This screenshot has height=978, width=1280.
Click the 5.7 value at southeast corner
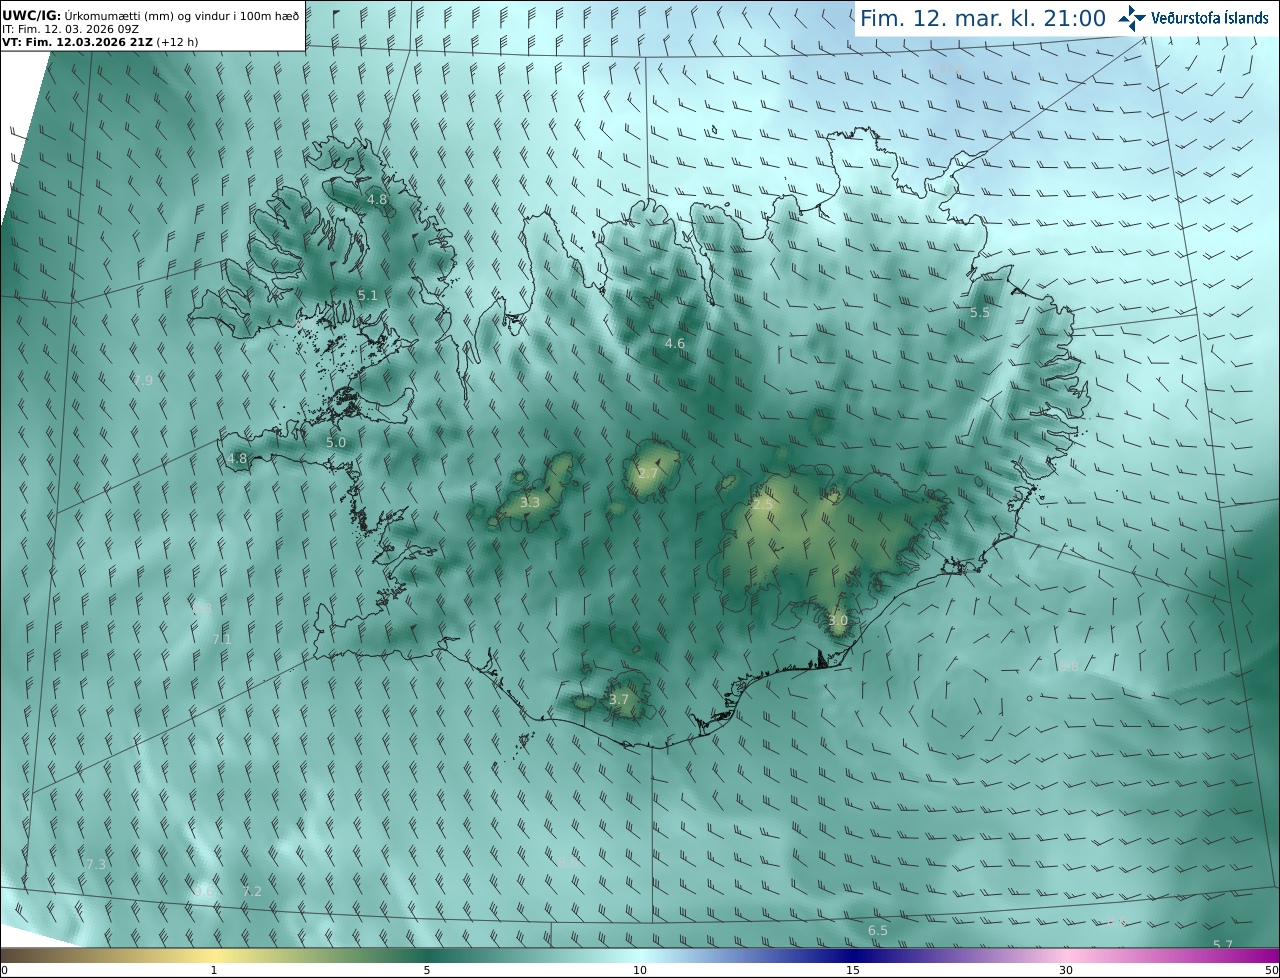pyautogui.click(x=1223, y=945)
